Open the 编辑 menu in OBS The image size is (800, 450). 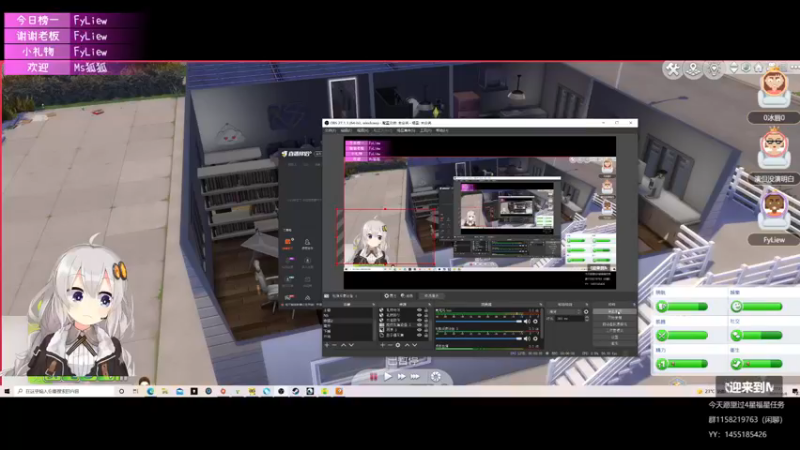[x=346, y=131]
